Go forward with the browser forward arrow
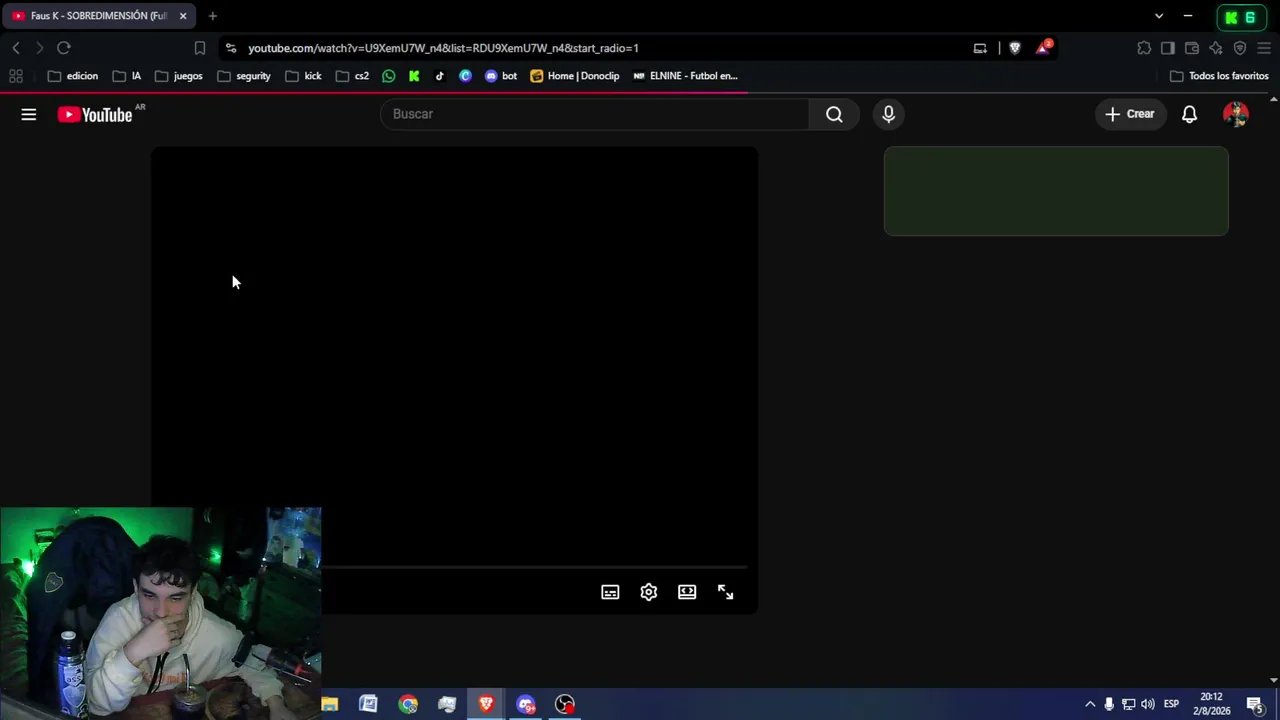1280x720 pixels. tap(39, 48)
